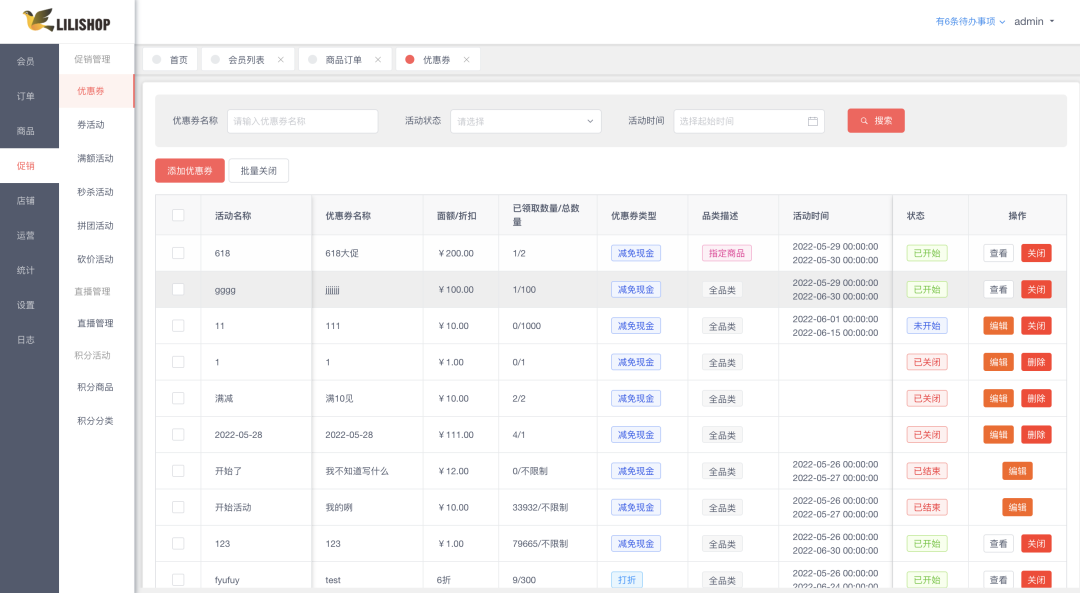This screenshot has height=593, width=1080.
Task: Check the checkbox for 2022-05-28 row
Action: (178, 435)
